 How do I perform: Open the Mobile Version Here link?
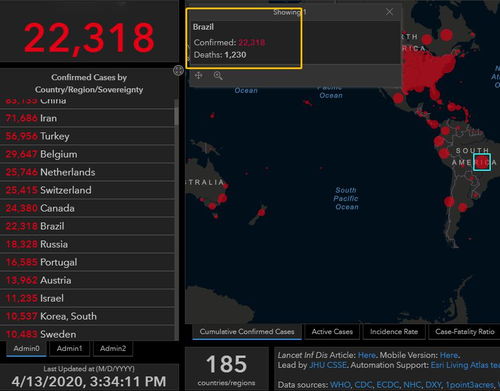(x=449, y=355)
